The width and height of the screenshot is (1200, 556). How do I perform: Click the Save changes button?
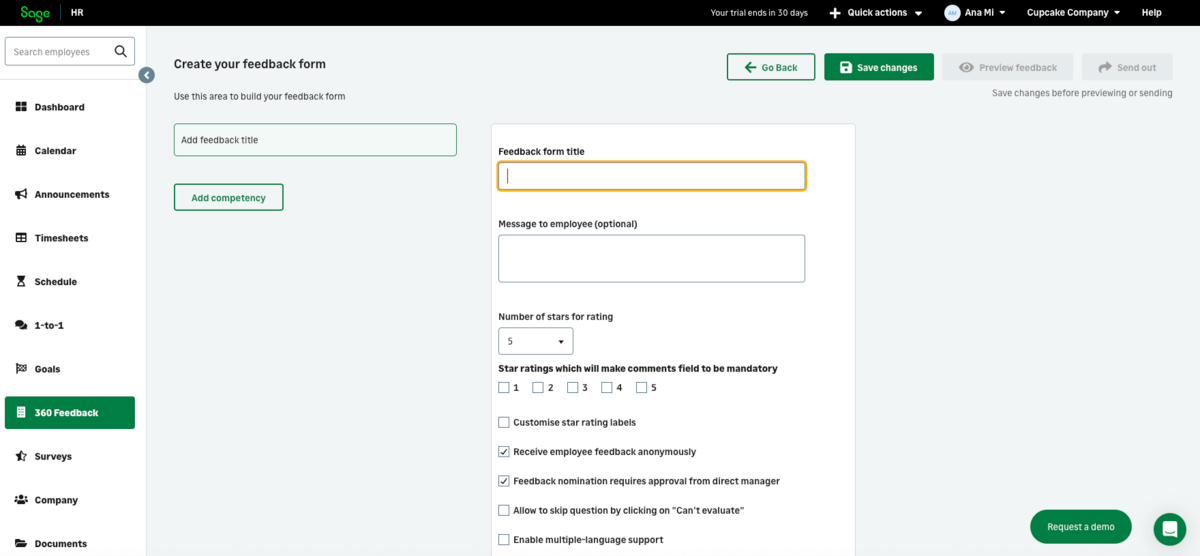click(x=878, y=67)
